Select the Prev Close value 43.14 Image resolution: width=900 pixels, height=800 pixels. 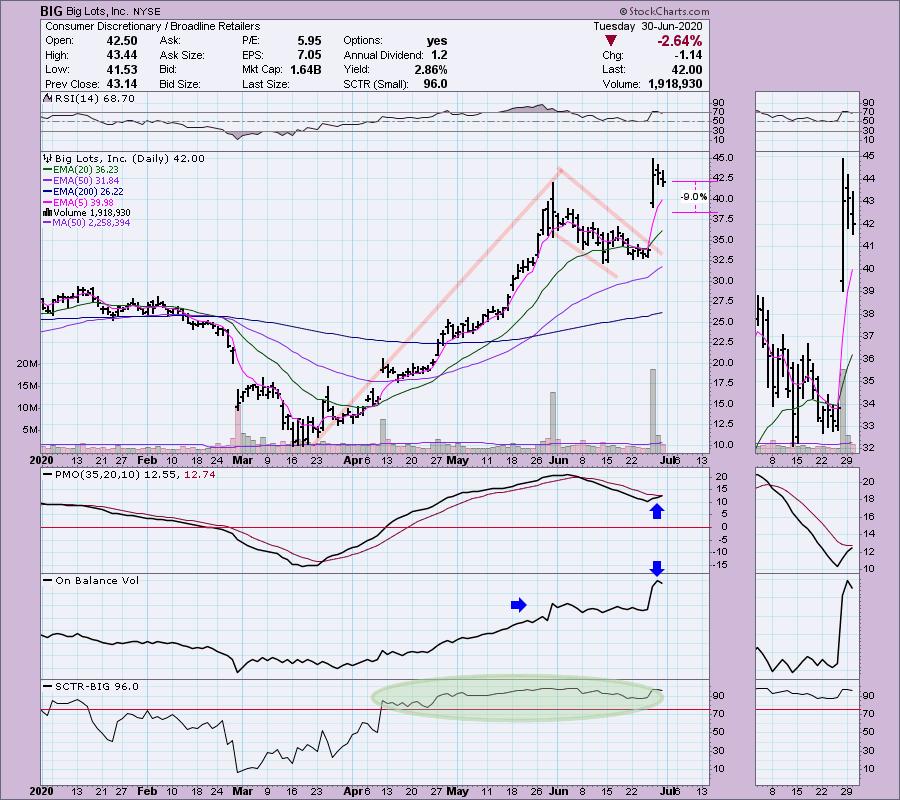click(121, 84)
